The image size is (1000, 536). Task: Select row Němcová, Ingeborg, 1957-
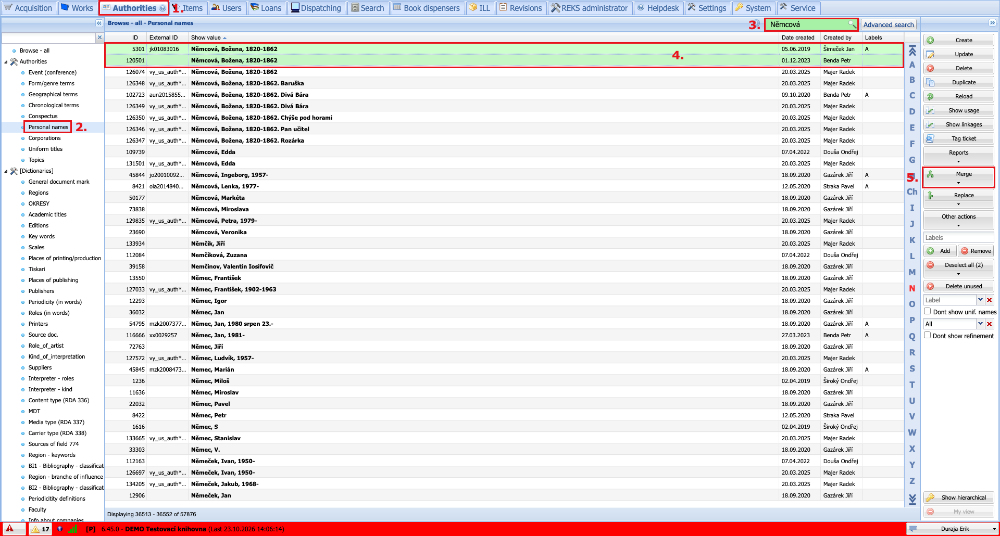tap(504, 174)
